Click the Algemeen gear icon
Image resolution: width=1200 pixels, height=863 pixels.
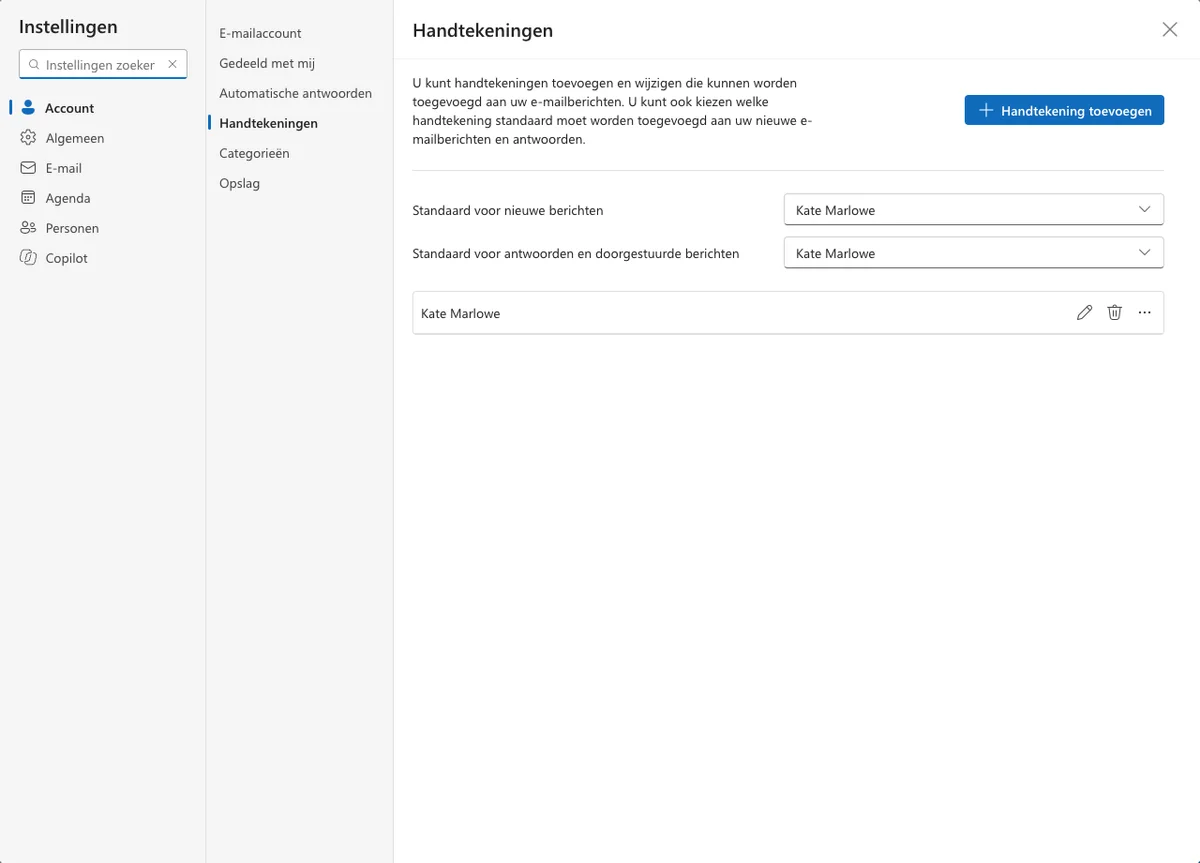click(28, 138)
